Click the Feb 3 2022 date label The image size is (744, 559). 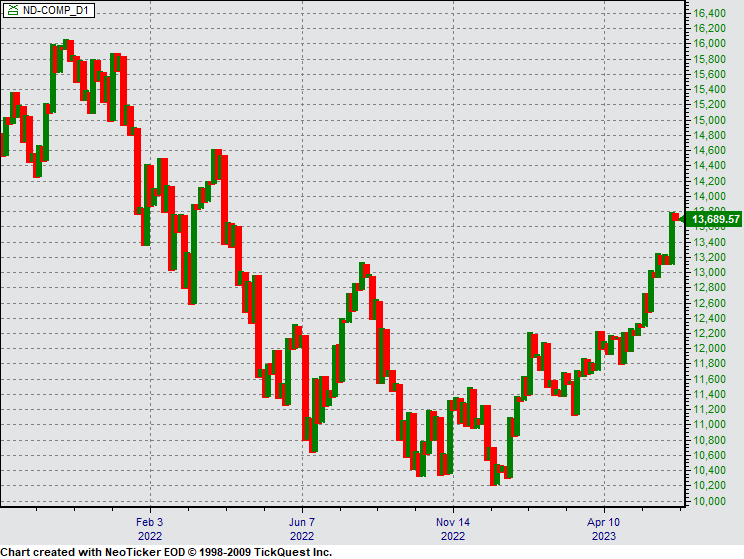(x=149, y=528)
